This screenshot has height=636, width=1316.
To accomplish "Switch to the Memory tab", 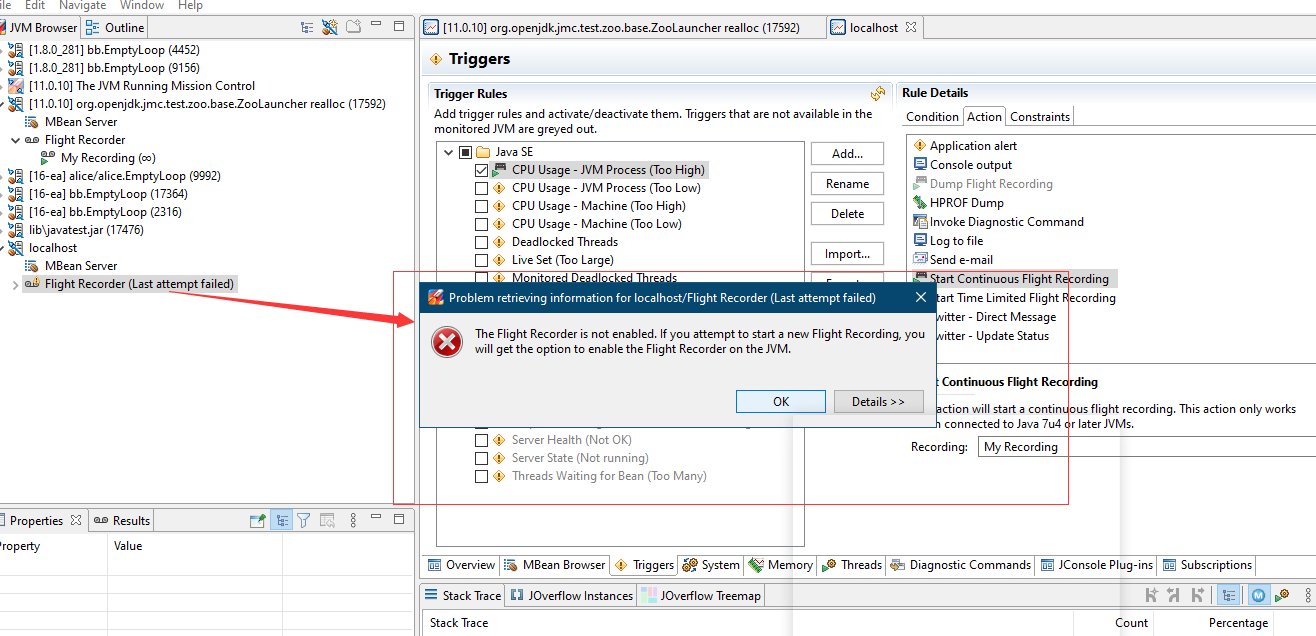I will click(780, 565).
